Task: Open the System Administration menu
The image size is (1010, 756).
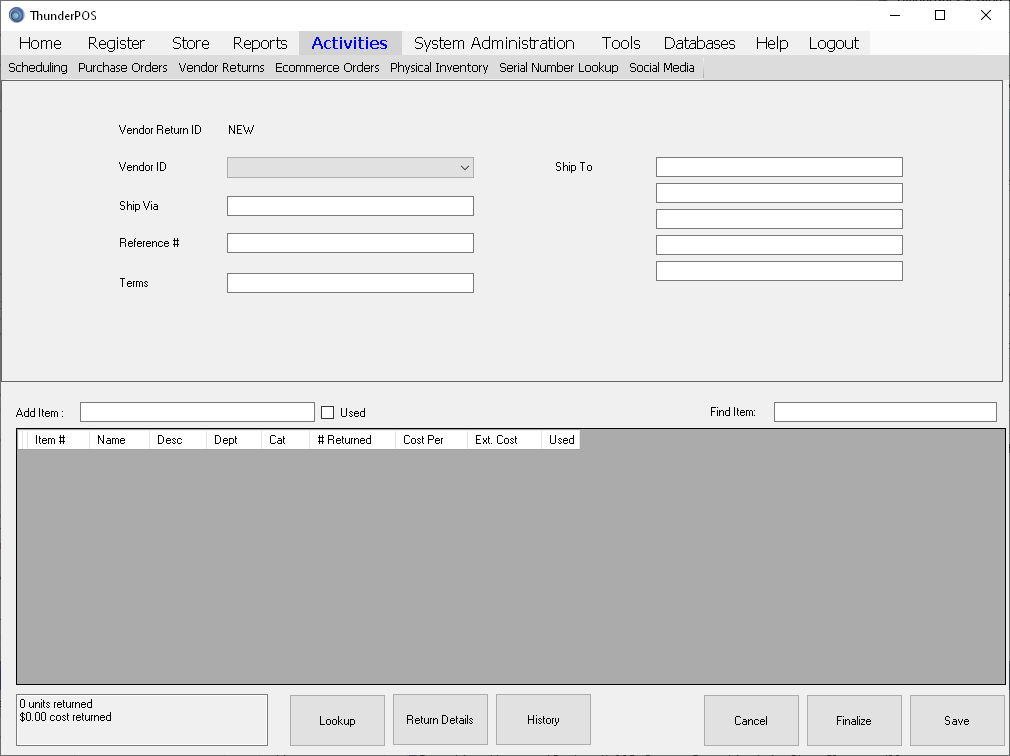Action: [494, 43]
